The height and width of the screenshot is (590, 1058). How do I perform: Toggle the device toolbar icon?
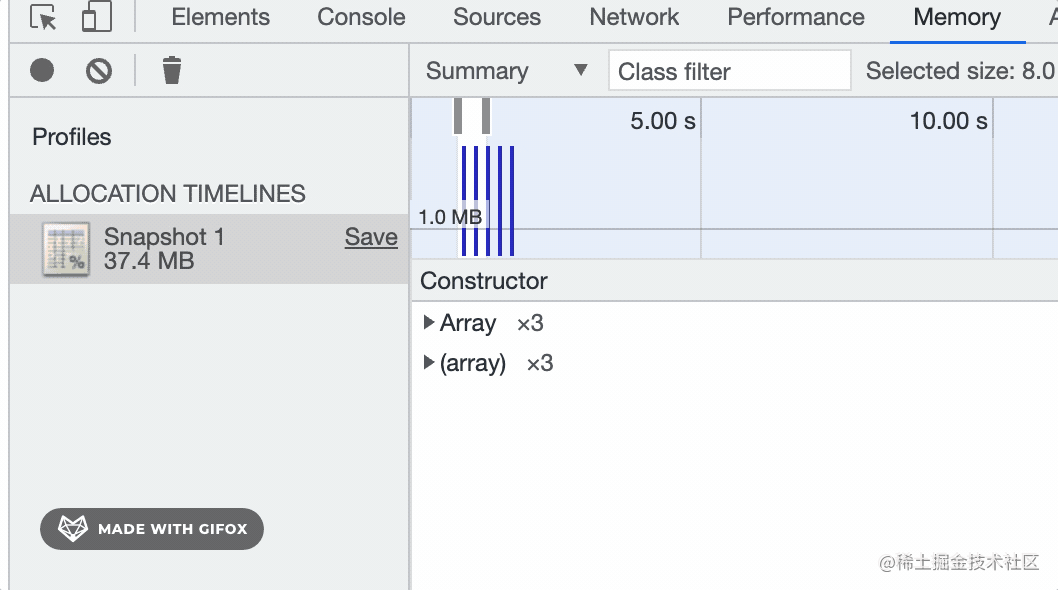coord(96,17)
